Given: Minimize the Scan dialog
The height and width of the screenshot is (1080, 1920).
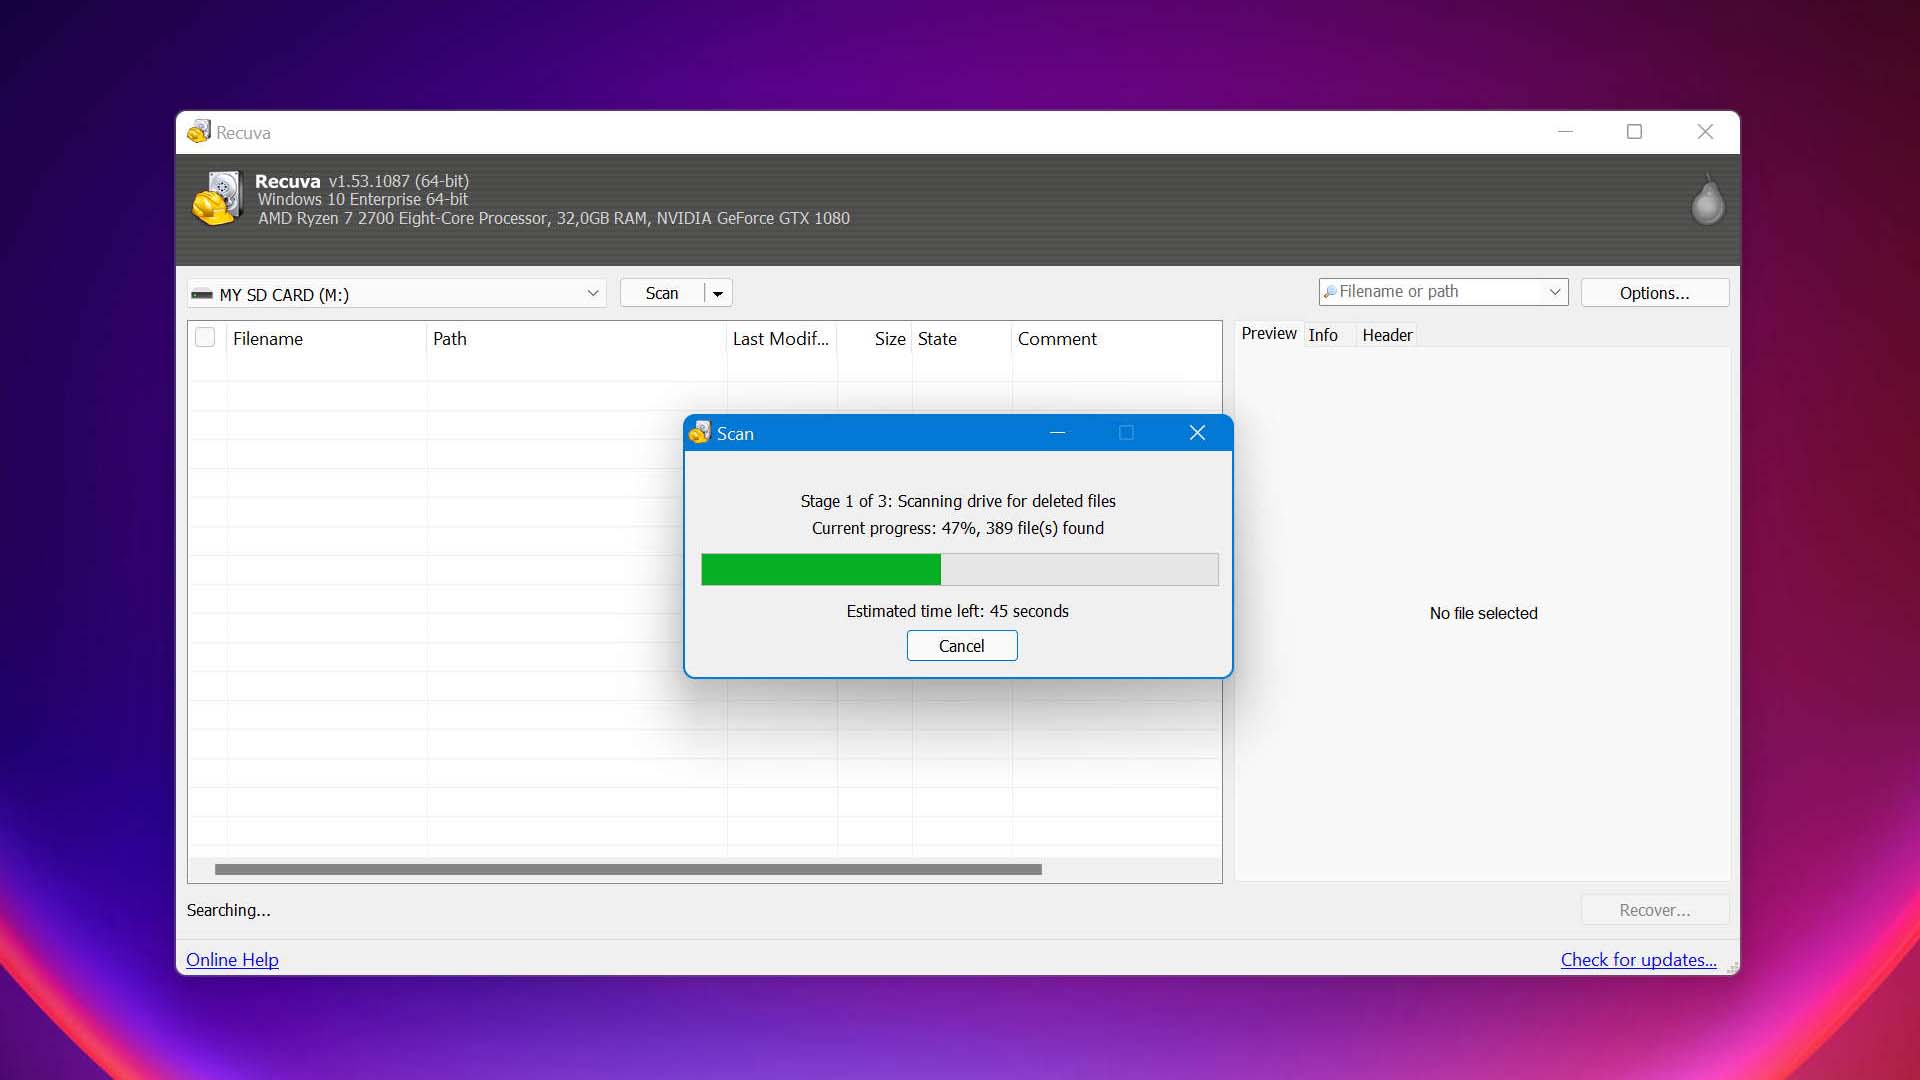Looking at the screenshot, I should (1057, 433).
